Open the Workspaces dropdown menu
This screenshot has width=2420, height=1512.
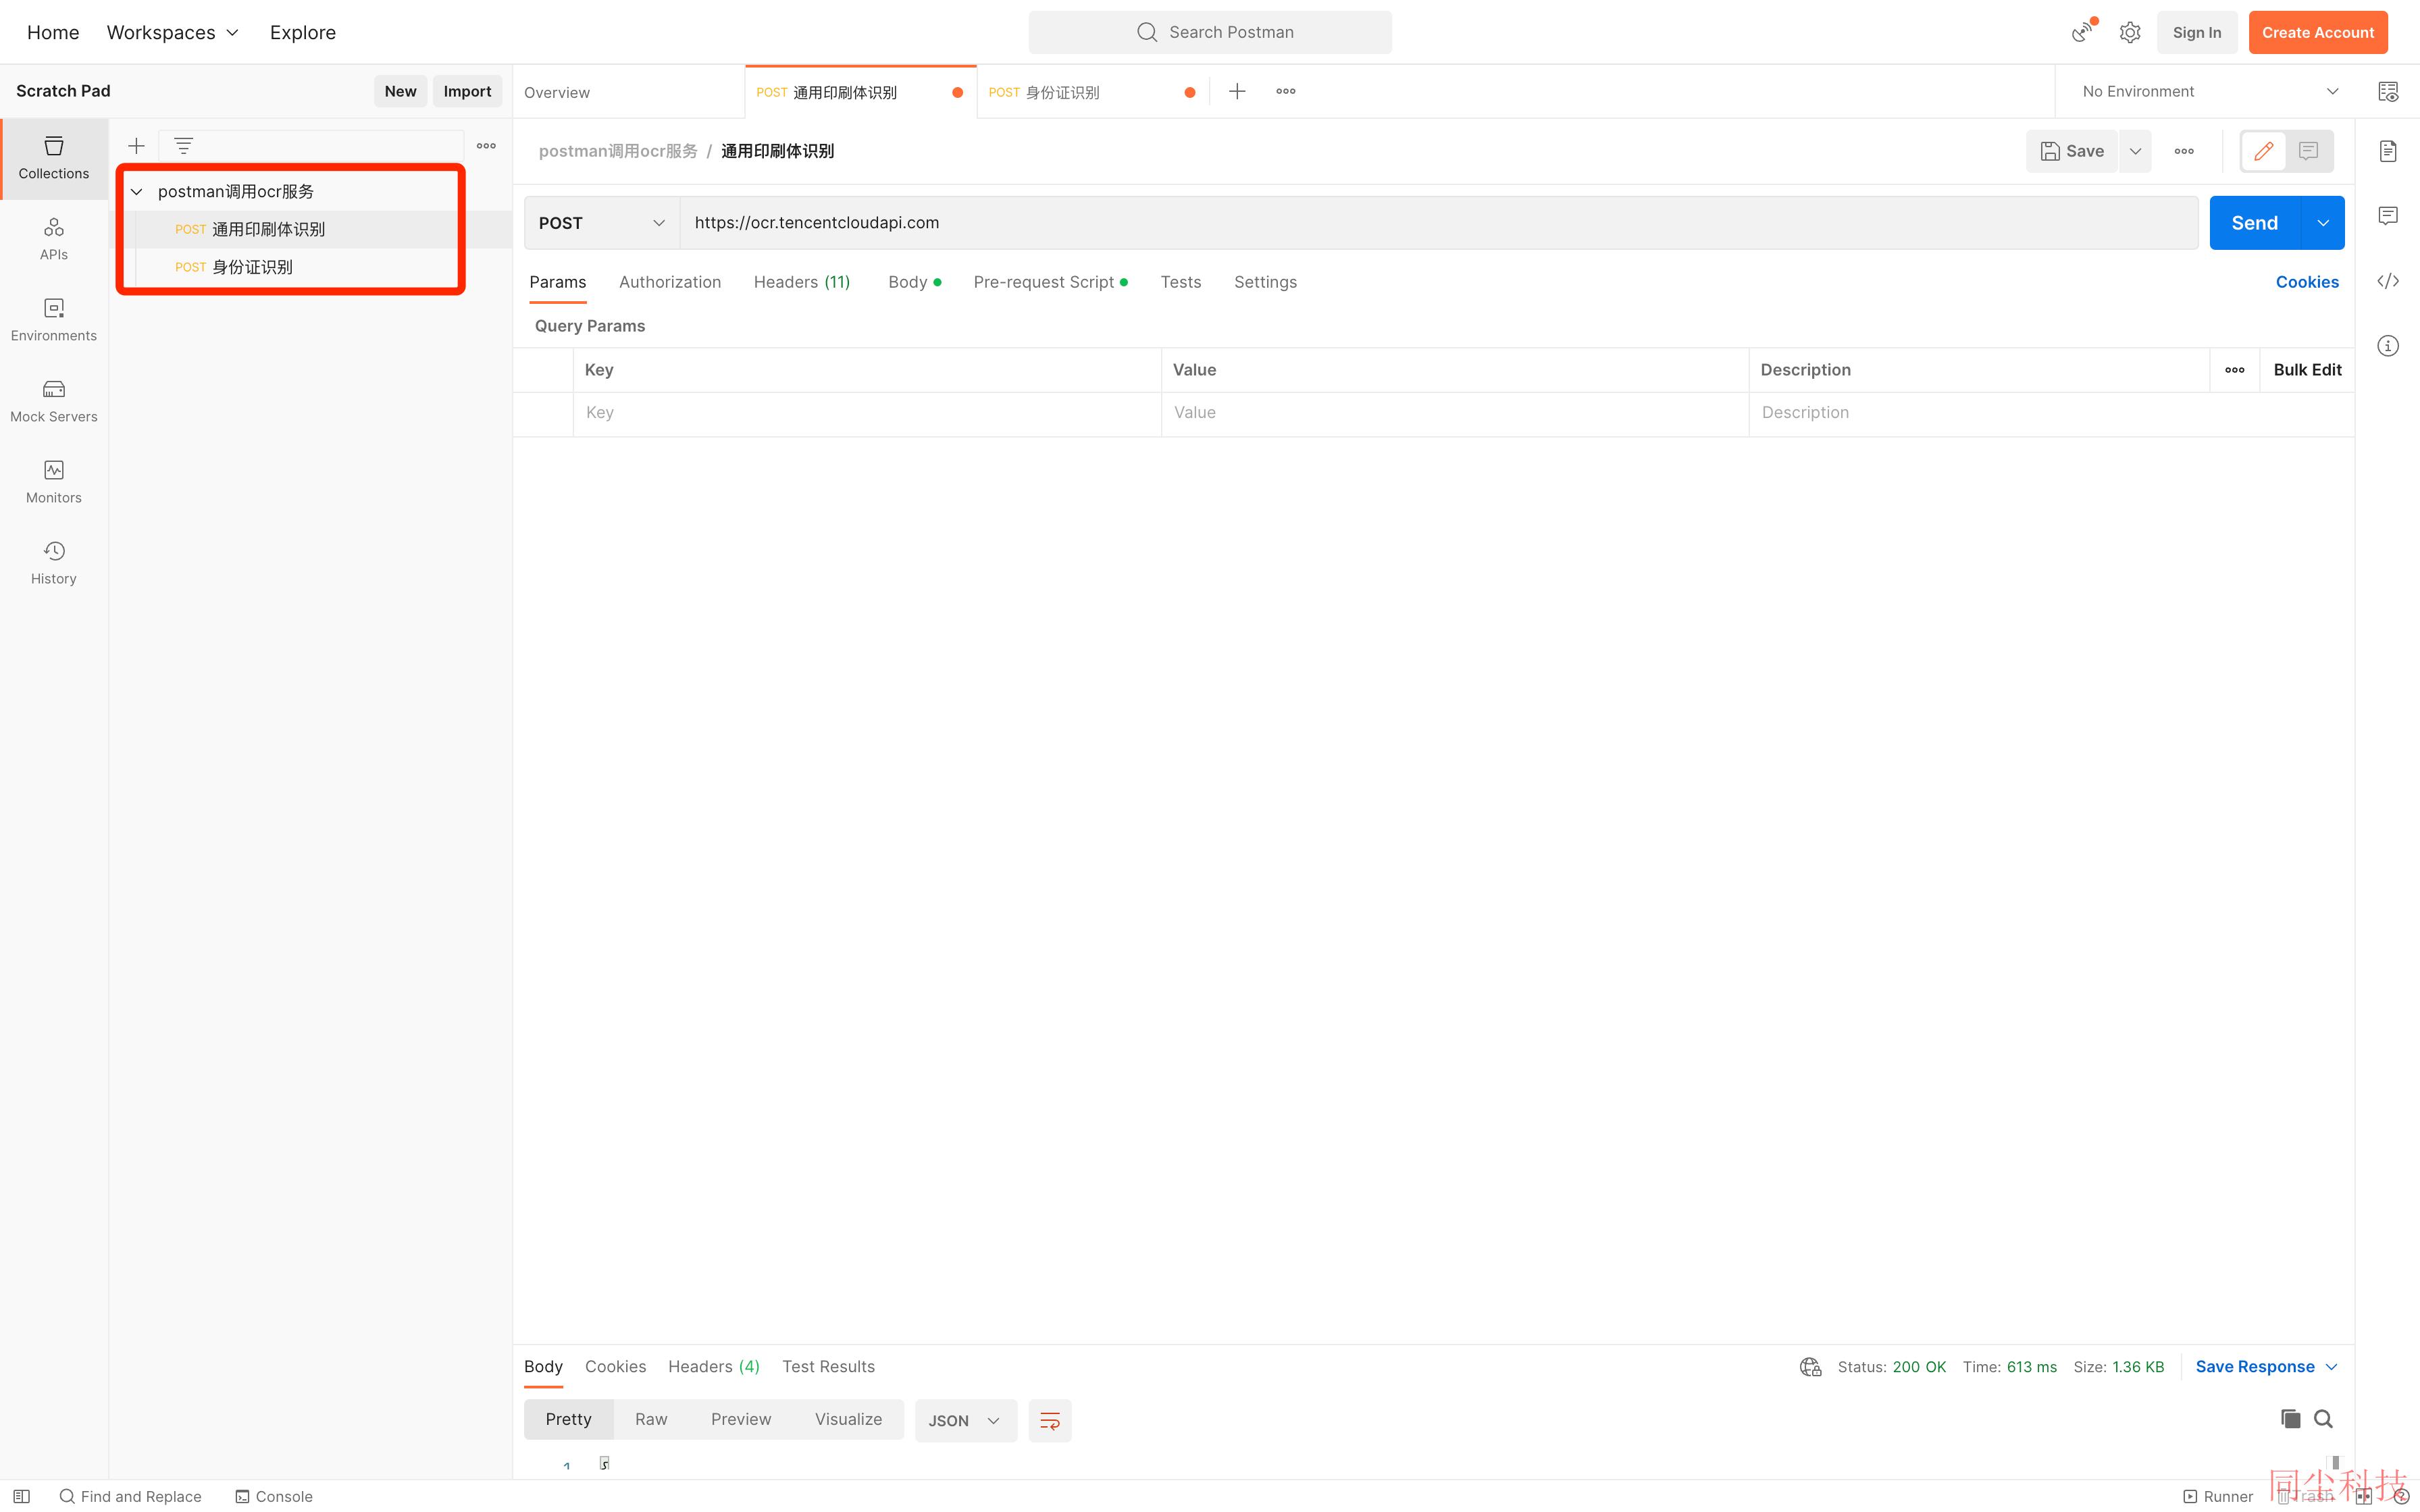[x=172, y=32]
